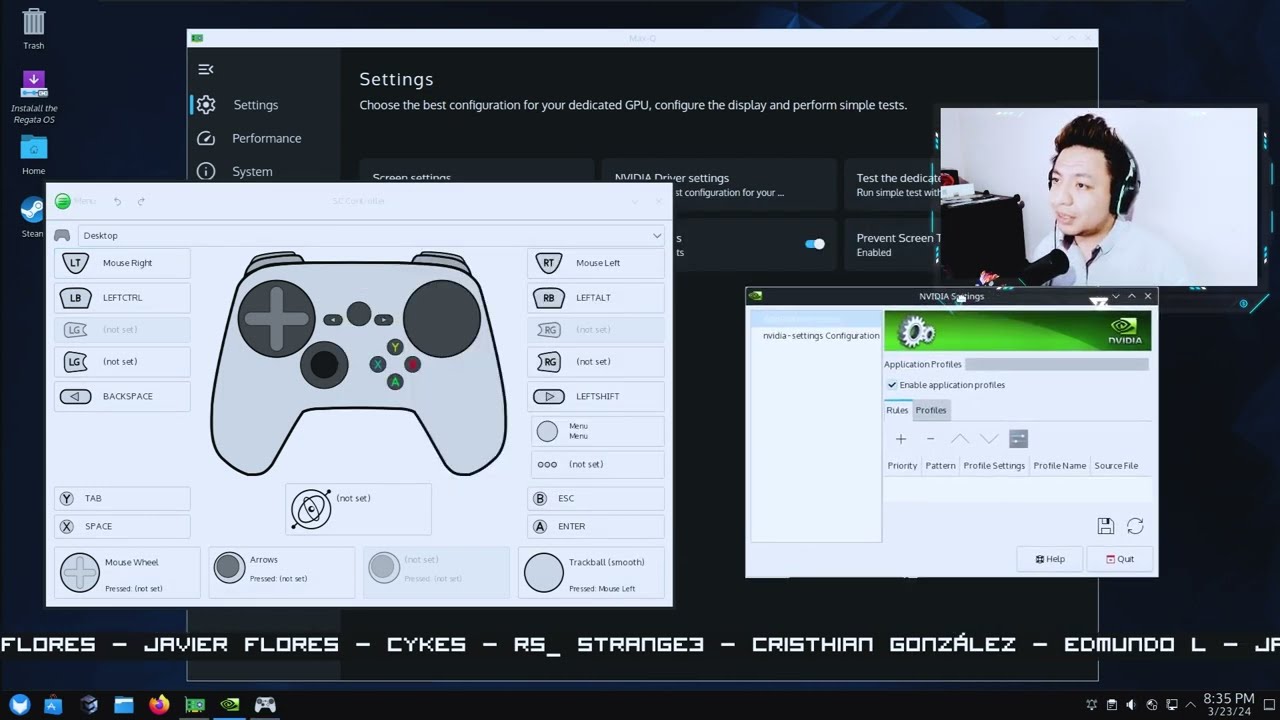Screen dimensions: 1280x720
Task: Open the Trackball (smooth) right pad binding
Action: pos(592,572)
